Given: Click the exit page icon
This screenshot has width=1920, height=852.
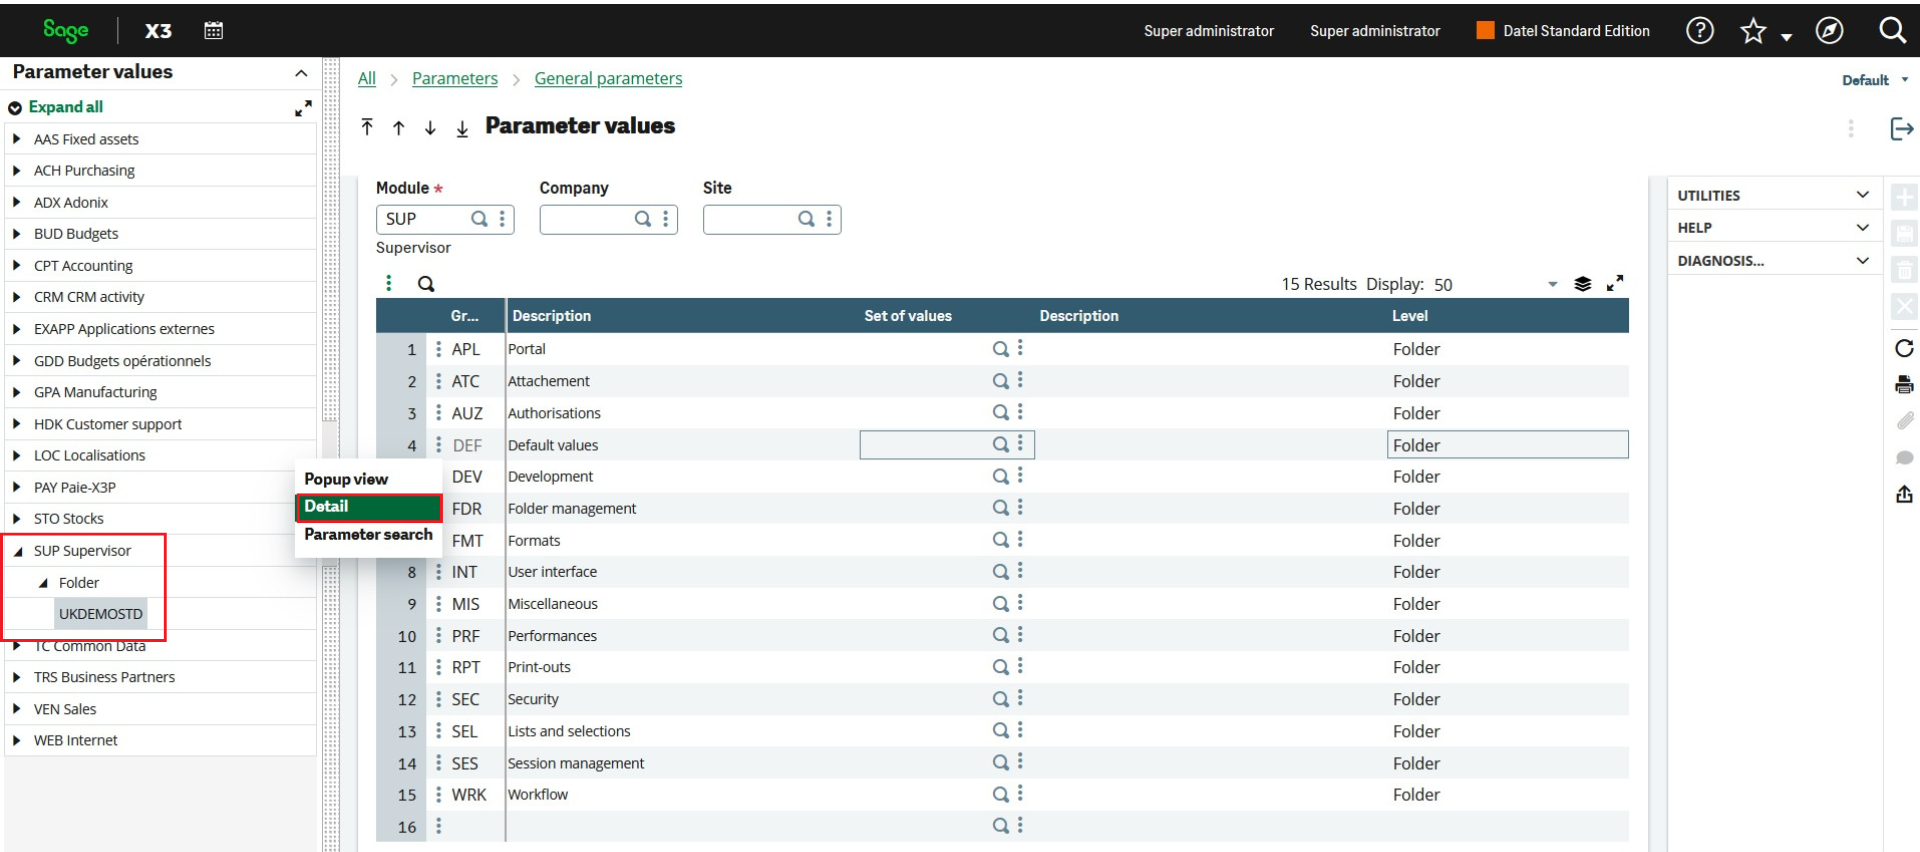Looking at the screenshot, I should click(1901, 128).
